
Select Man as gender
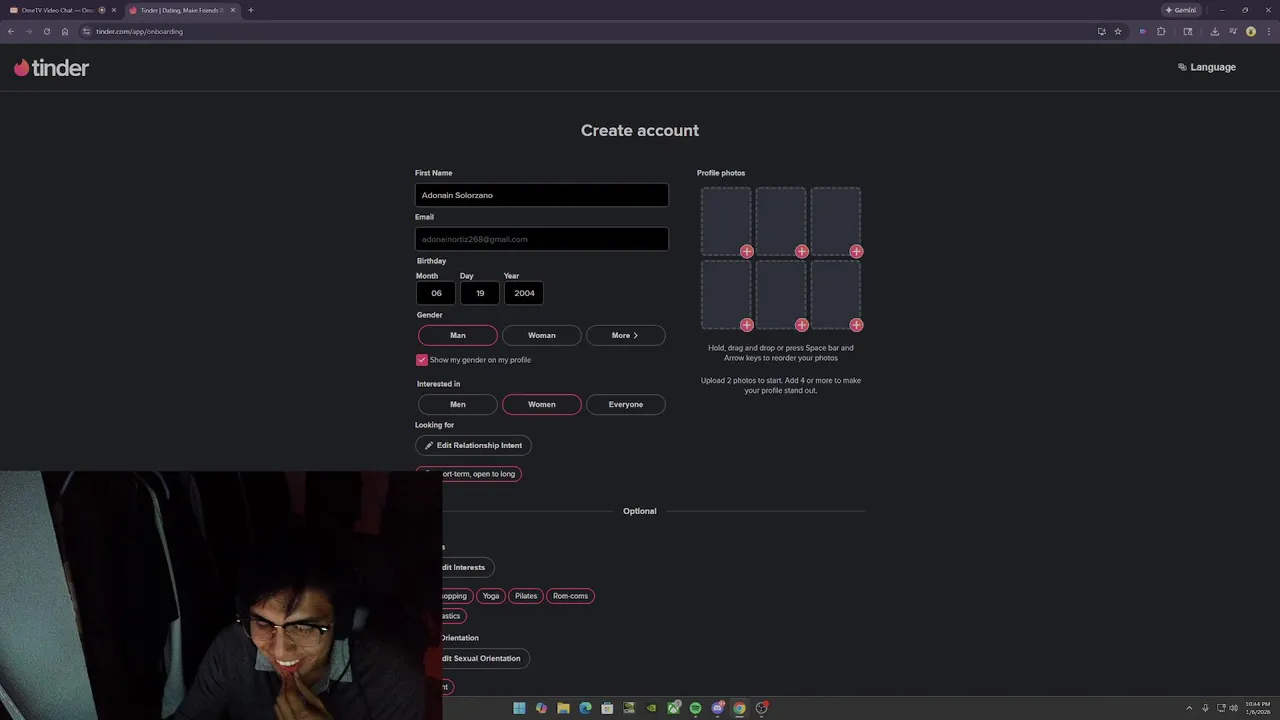point(458,335)
